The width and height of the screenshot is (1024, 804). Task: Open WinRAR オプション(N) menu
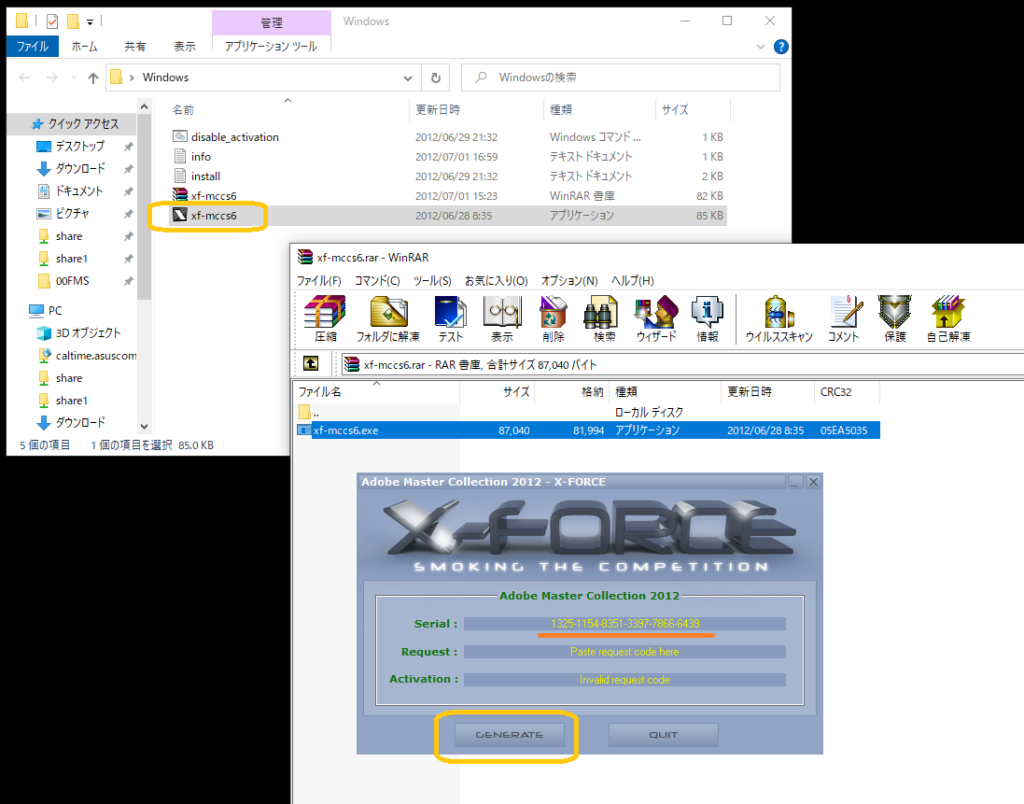coord(569,280)
